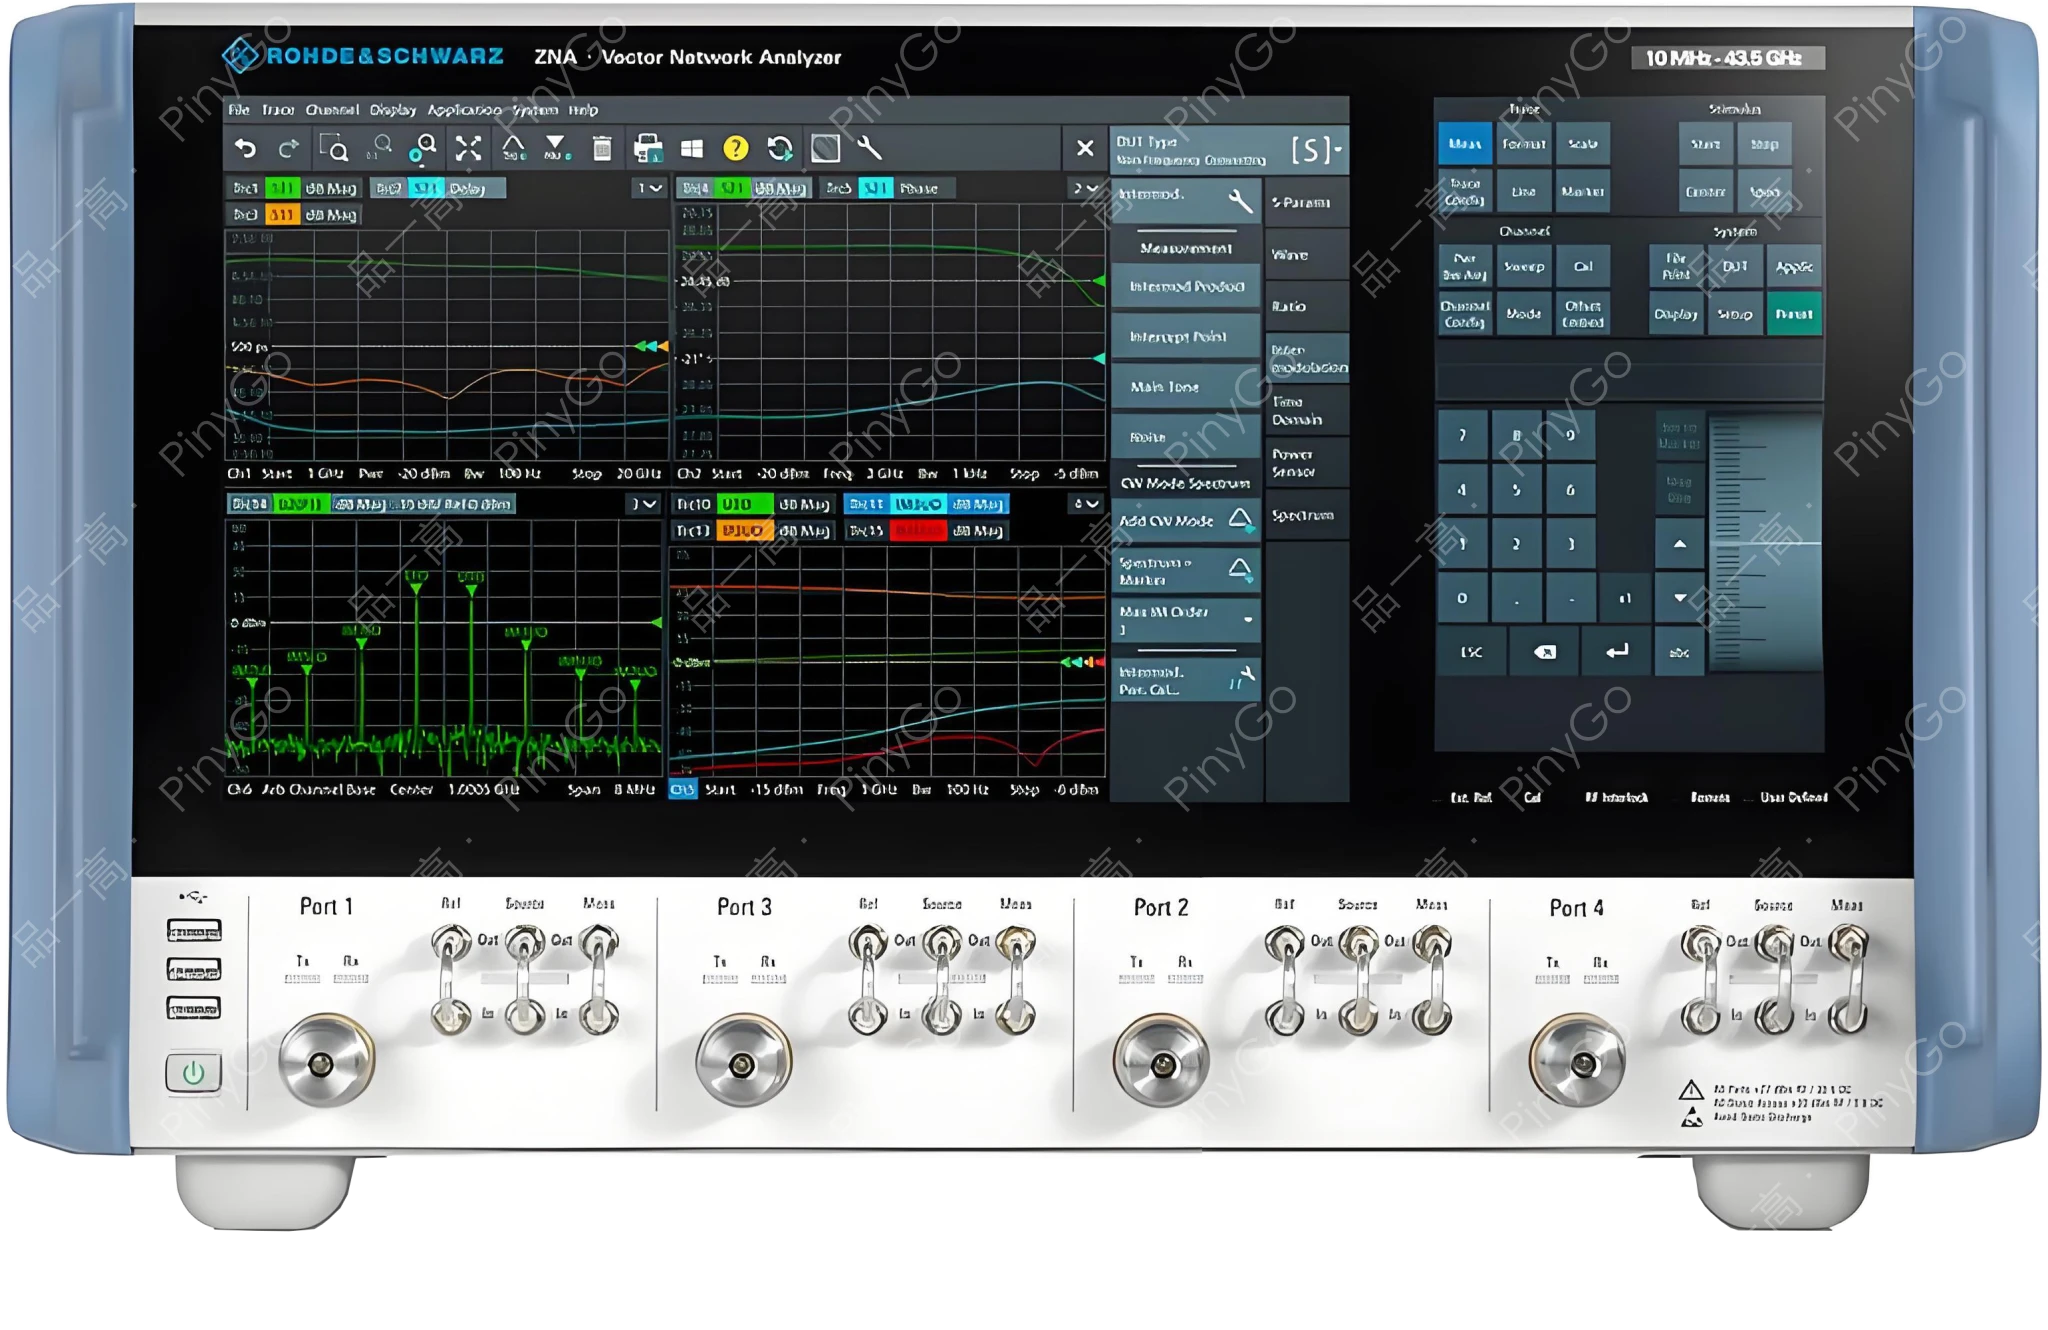2048x1330 pixels.
Task: Expand the Max IM Order dropdown
Action: coord(1248,620)
